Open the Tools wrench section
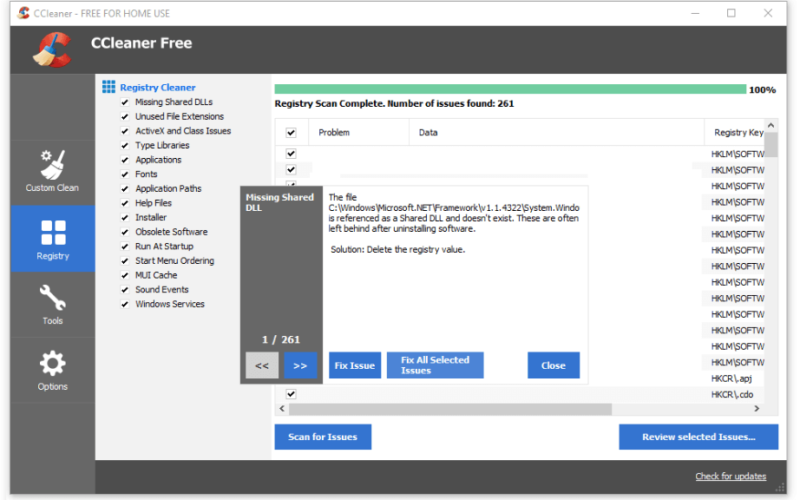Image resolution: width=800 pixels, height=500 pixels. 53,305
